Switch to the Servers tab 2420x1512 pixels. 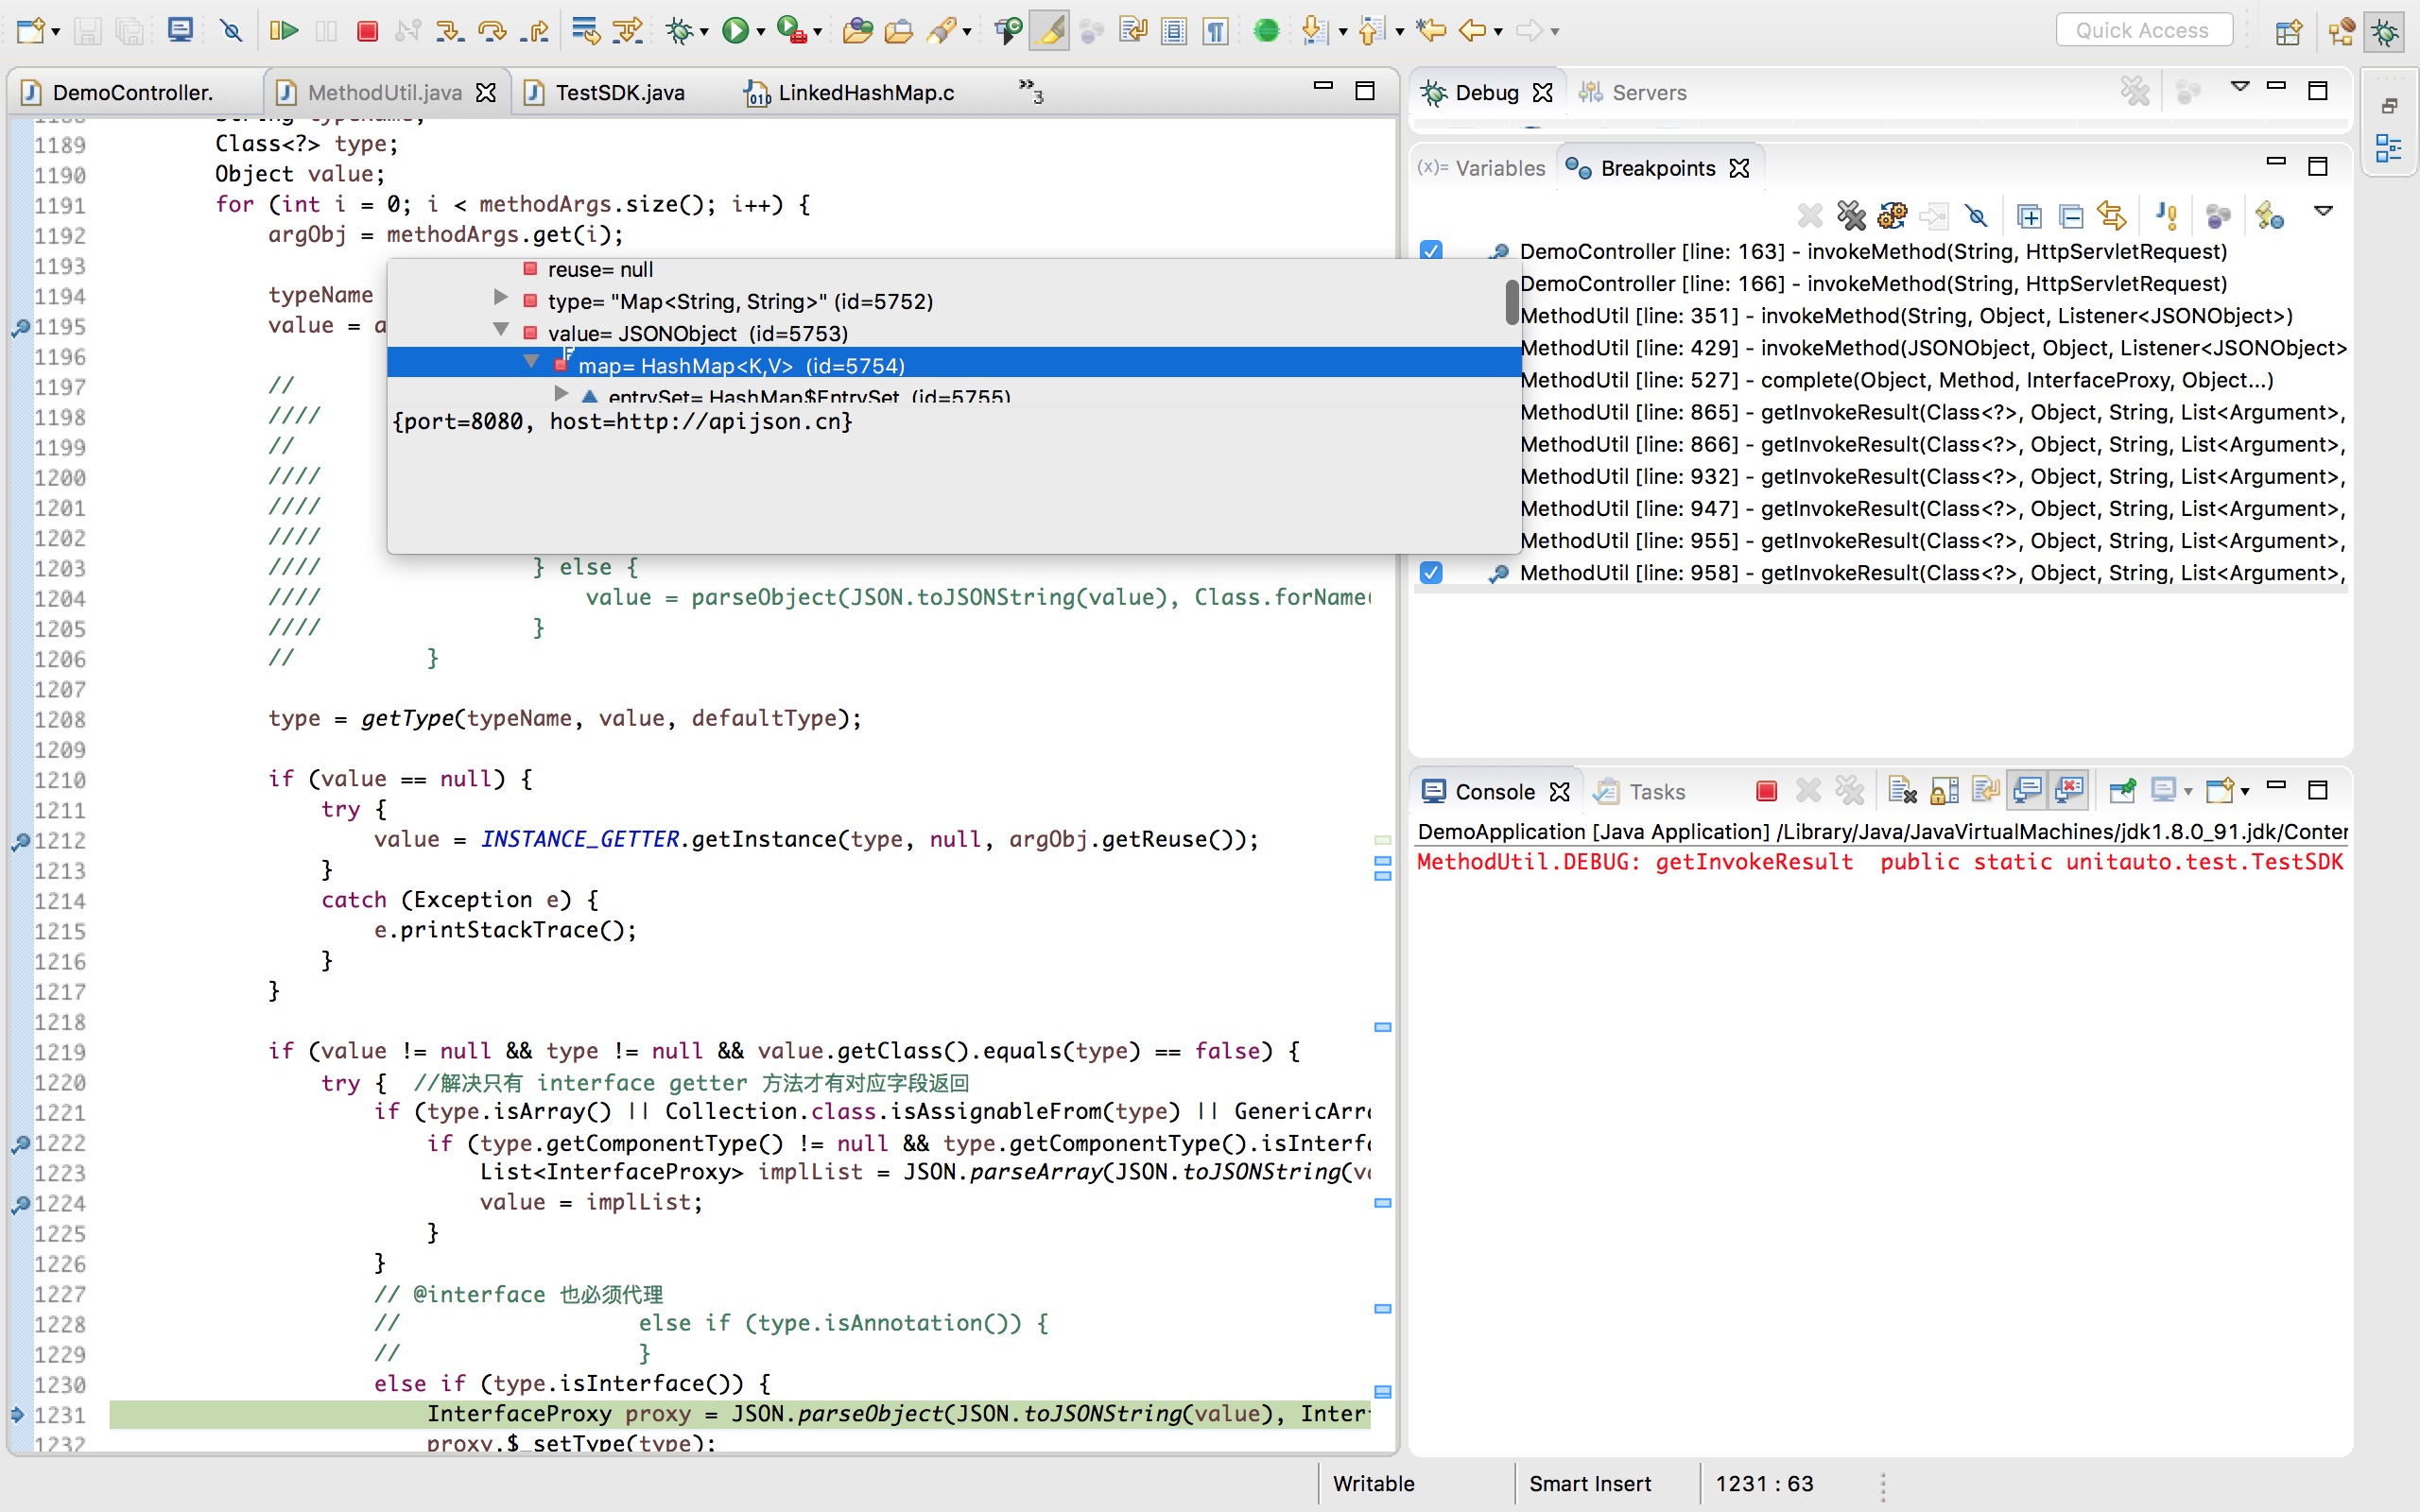(x=1633, y=93)
